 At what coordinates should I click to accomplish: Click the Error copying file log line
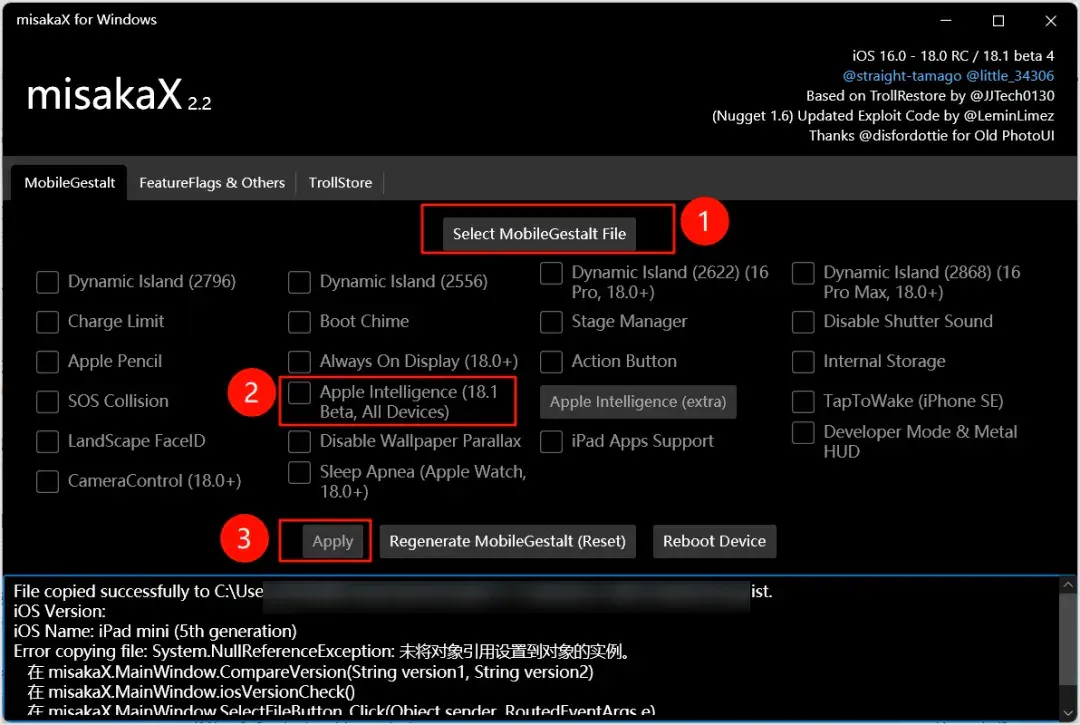pyautogui.click(x=322, y=651)
